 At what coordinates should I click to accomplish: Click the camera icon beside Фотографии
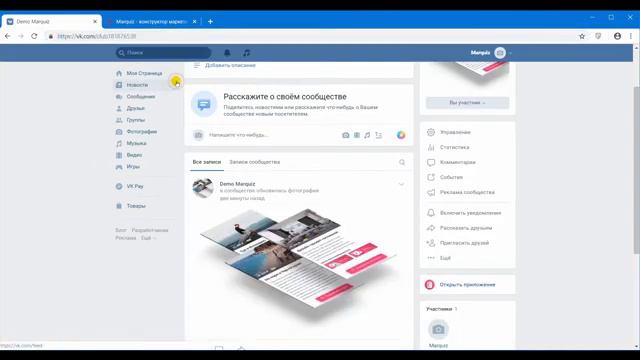pyautogui.click(x=119, y=131)
